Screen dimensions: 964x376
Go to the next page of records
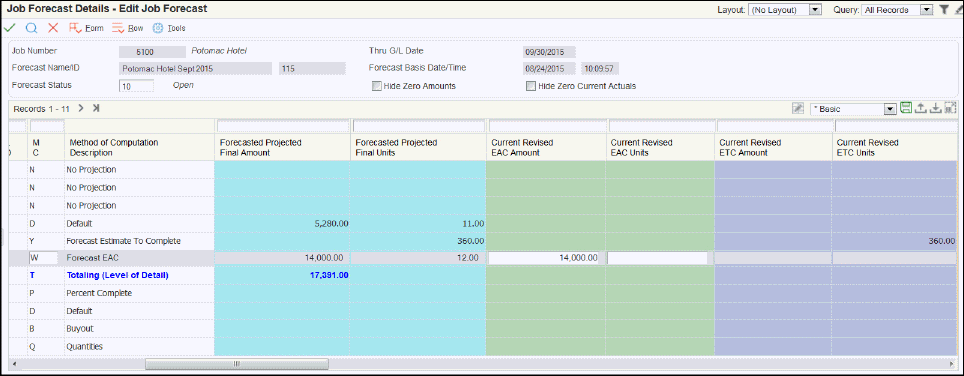(81, 108)
